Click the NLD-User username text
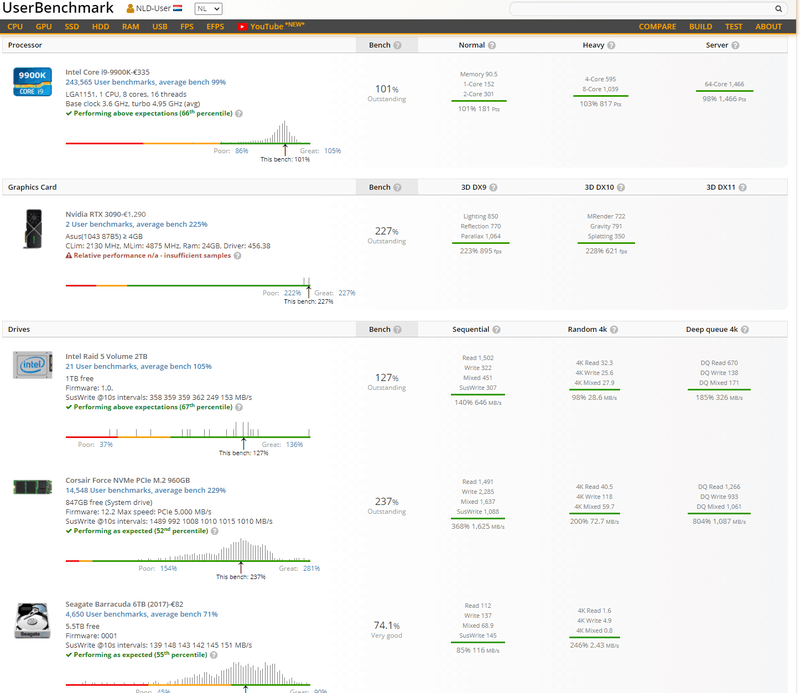The width and height of the screenshot is (800, 693). click(x=153, y=9)
